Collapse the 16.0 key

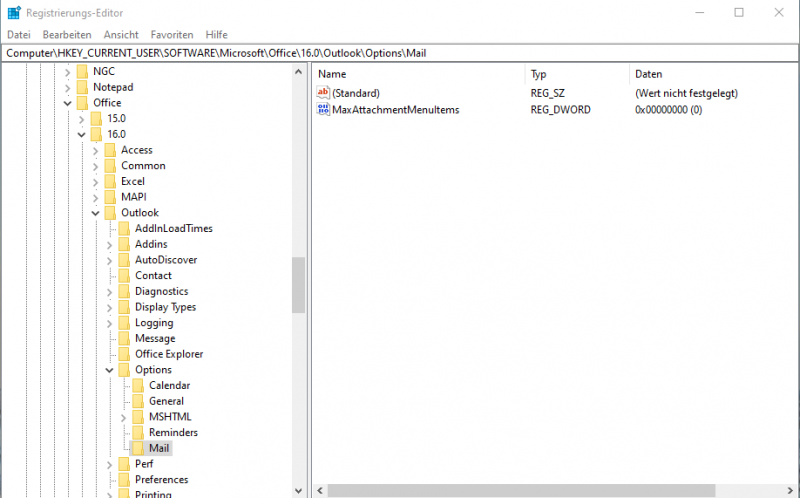coord(82,135)
